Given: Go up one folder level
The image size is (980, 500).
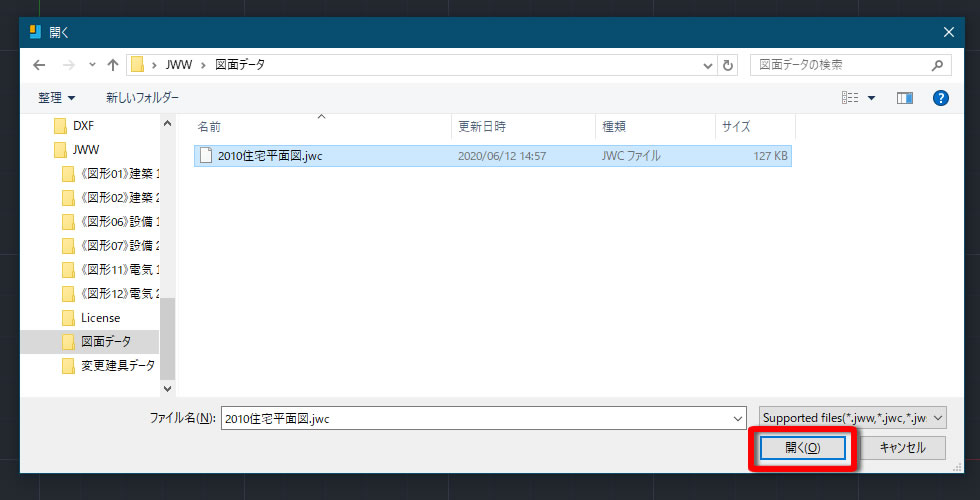Looking at the screenshot, I should (113, 65).
